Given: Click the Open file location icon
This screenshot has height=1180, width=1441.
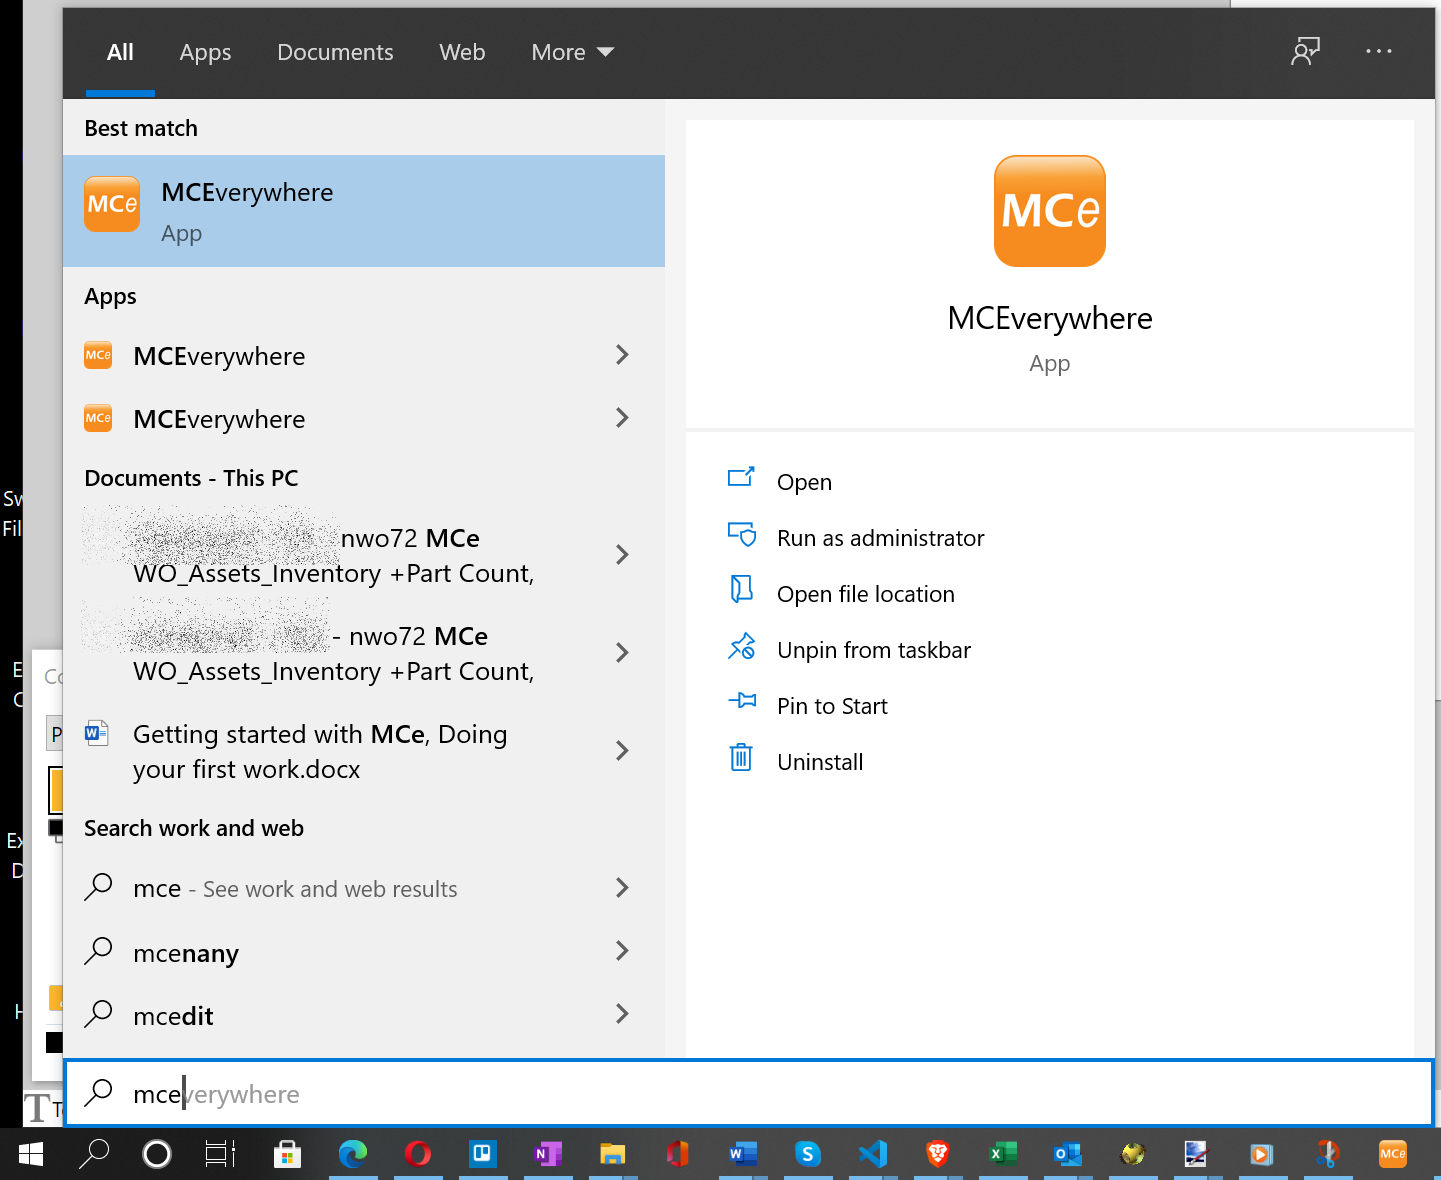Looking at the screenshot, I should click(741, 590).
